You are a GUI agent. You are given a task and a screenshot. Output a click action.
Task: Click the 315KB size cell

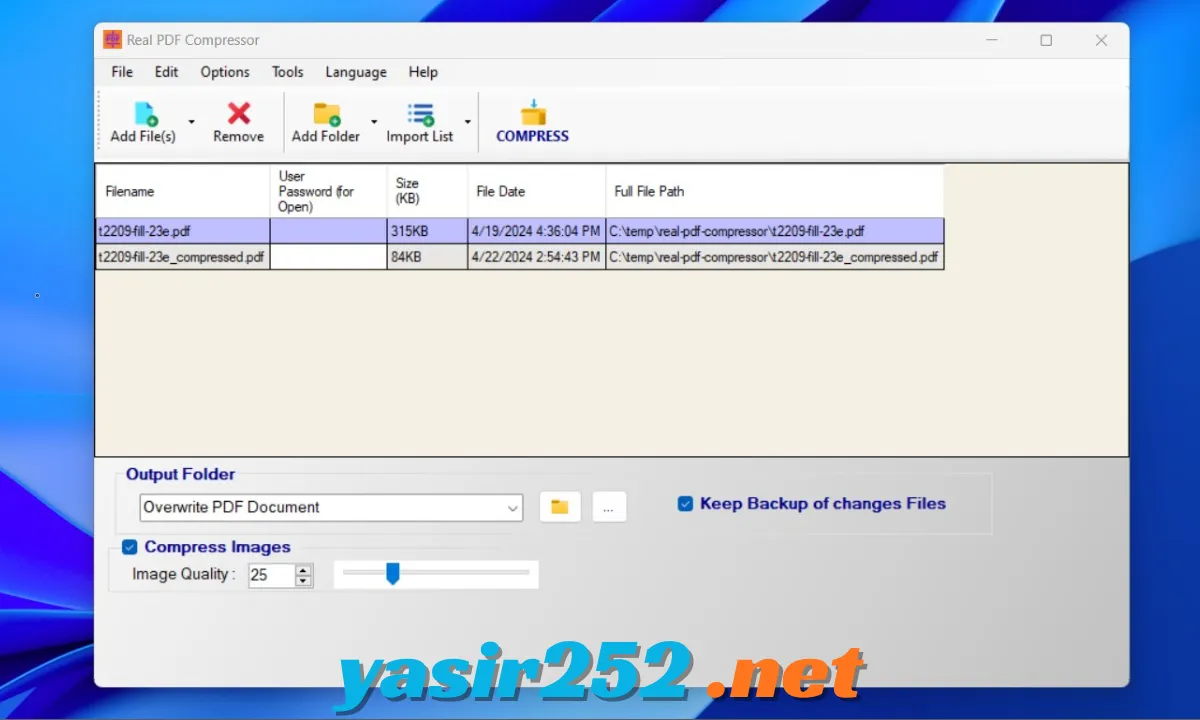(x=428, y=231)
